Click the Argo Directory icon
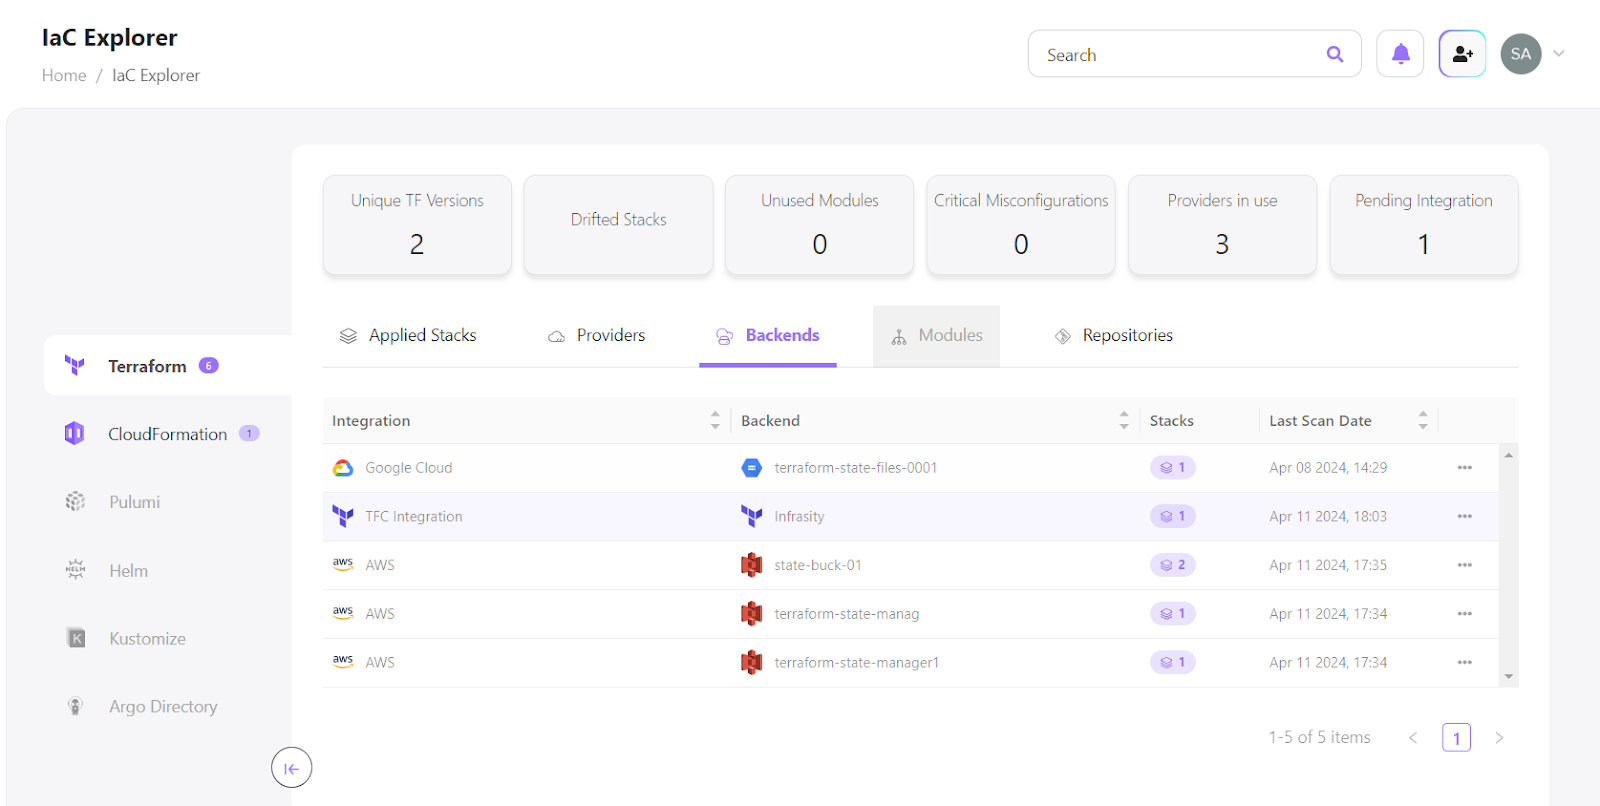The width and height of the screenshot is (1600, 806). 75,706
